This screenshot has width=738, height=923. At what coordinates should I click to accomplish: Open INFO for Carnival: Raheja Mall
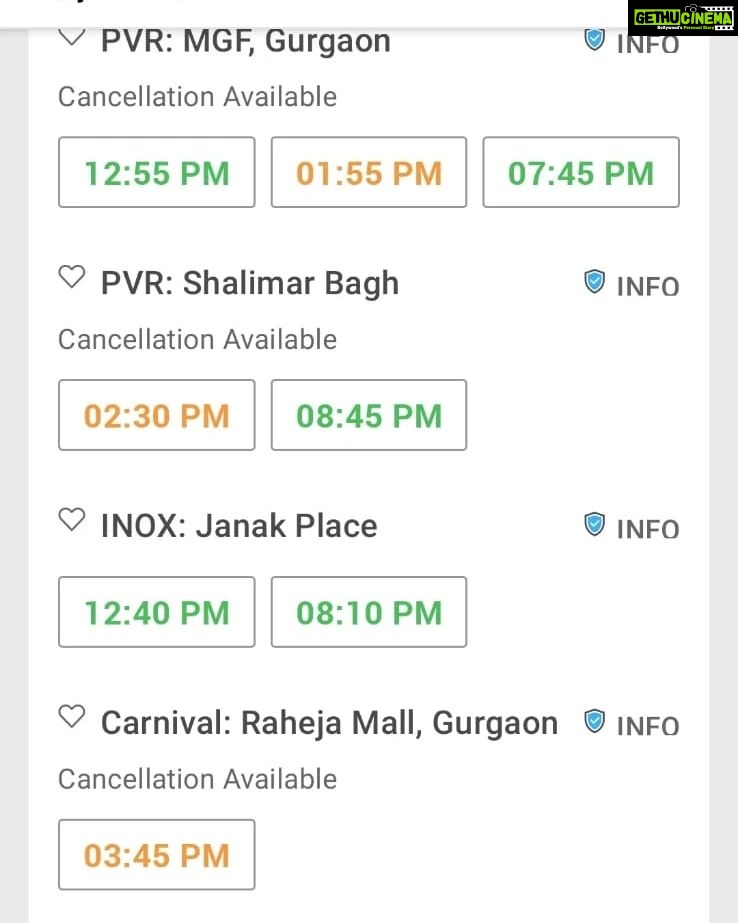(648, 726)
